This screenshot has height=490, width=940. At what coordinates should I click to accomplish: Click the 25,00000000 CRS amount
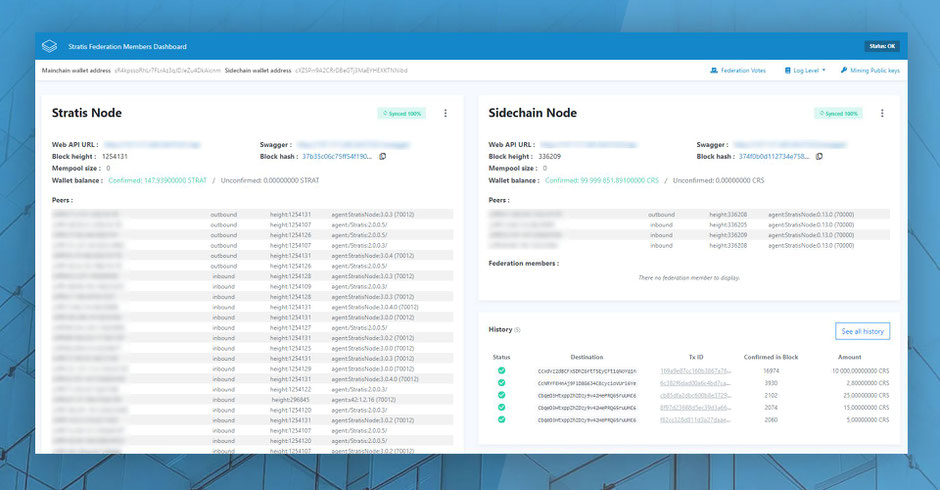[866, 396]
